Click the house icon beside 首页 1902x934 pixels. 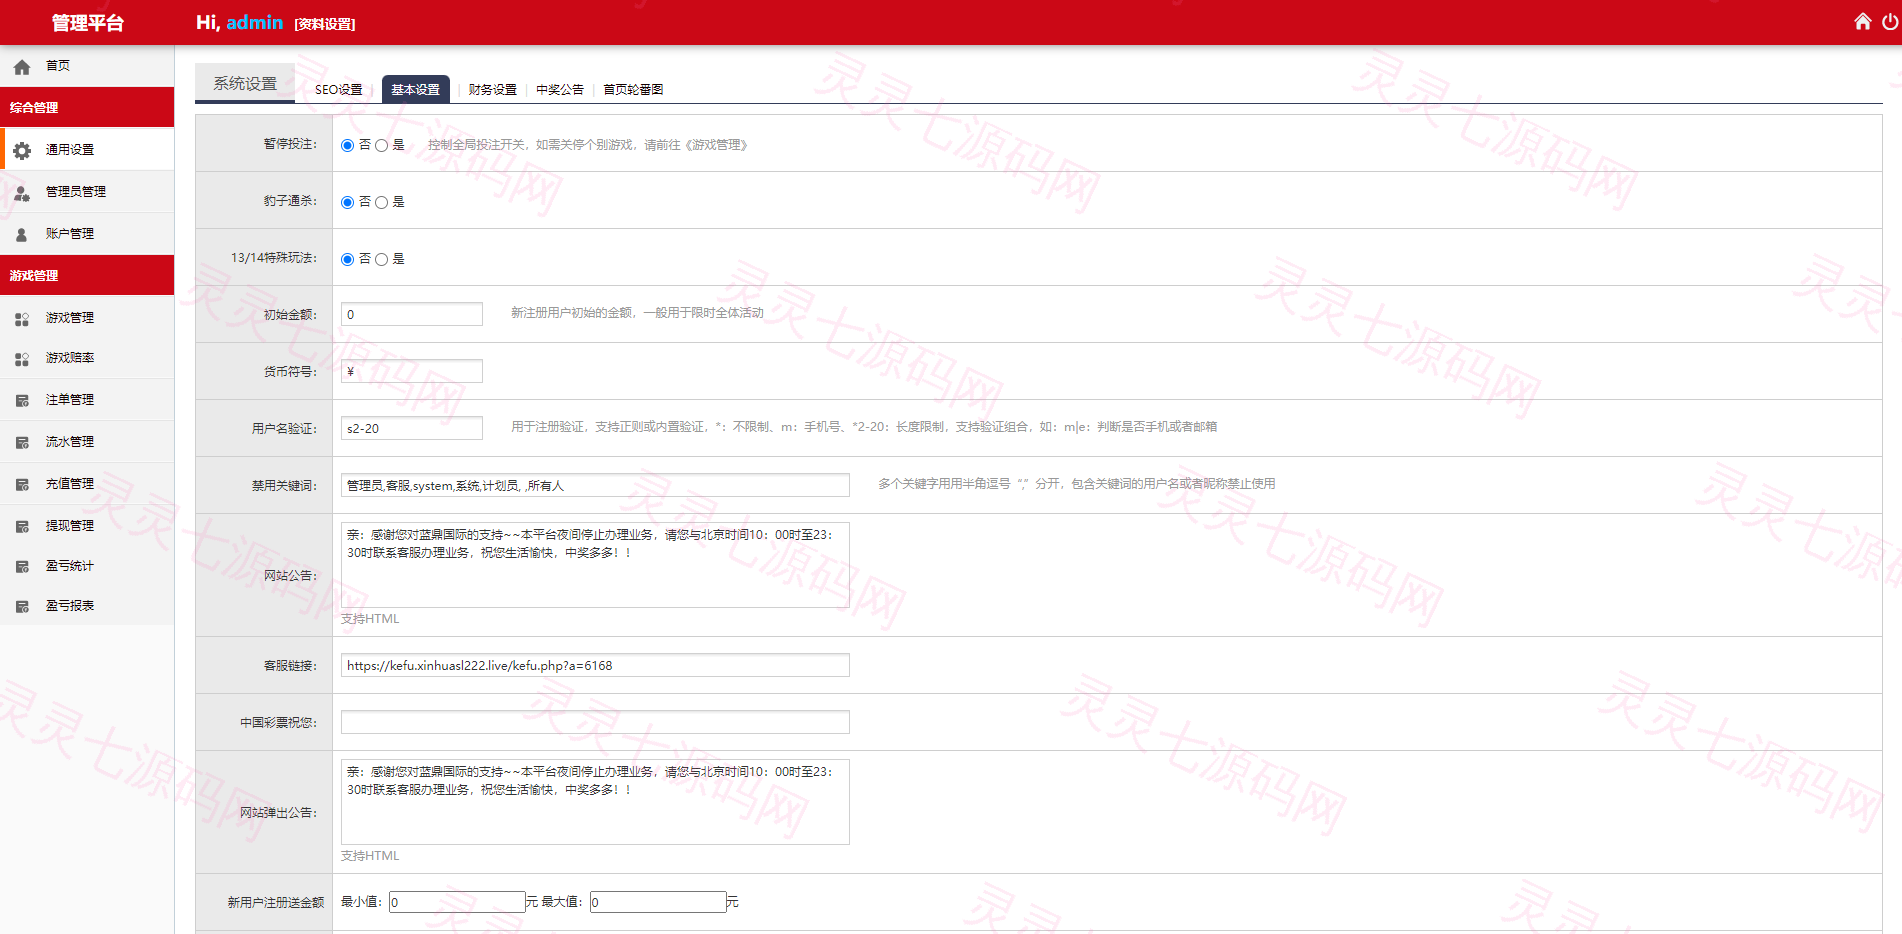(x=22, y=67)
